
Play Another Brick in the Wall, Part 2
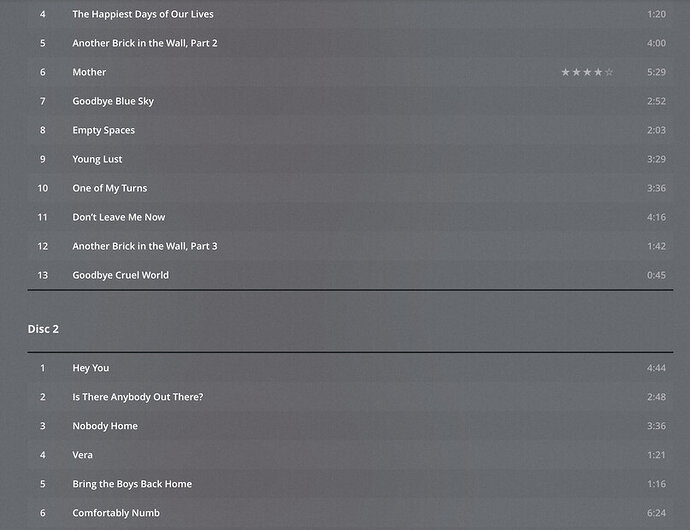coord(144,43)
